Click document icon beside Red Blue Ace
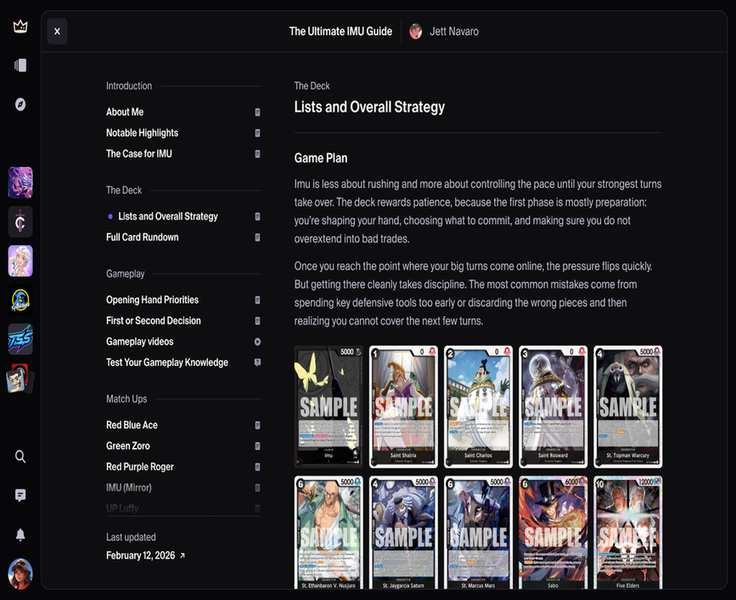The image size is (736, 600). coord(257,425)
